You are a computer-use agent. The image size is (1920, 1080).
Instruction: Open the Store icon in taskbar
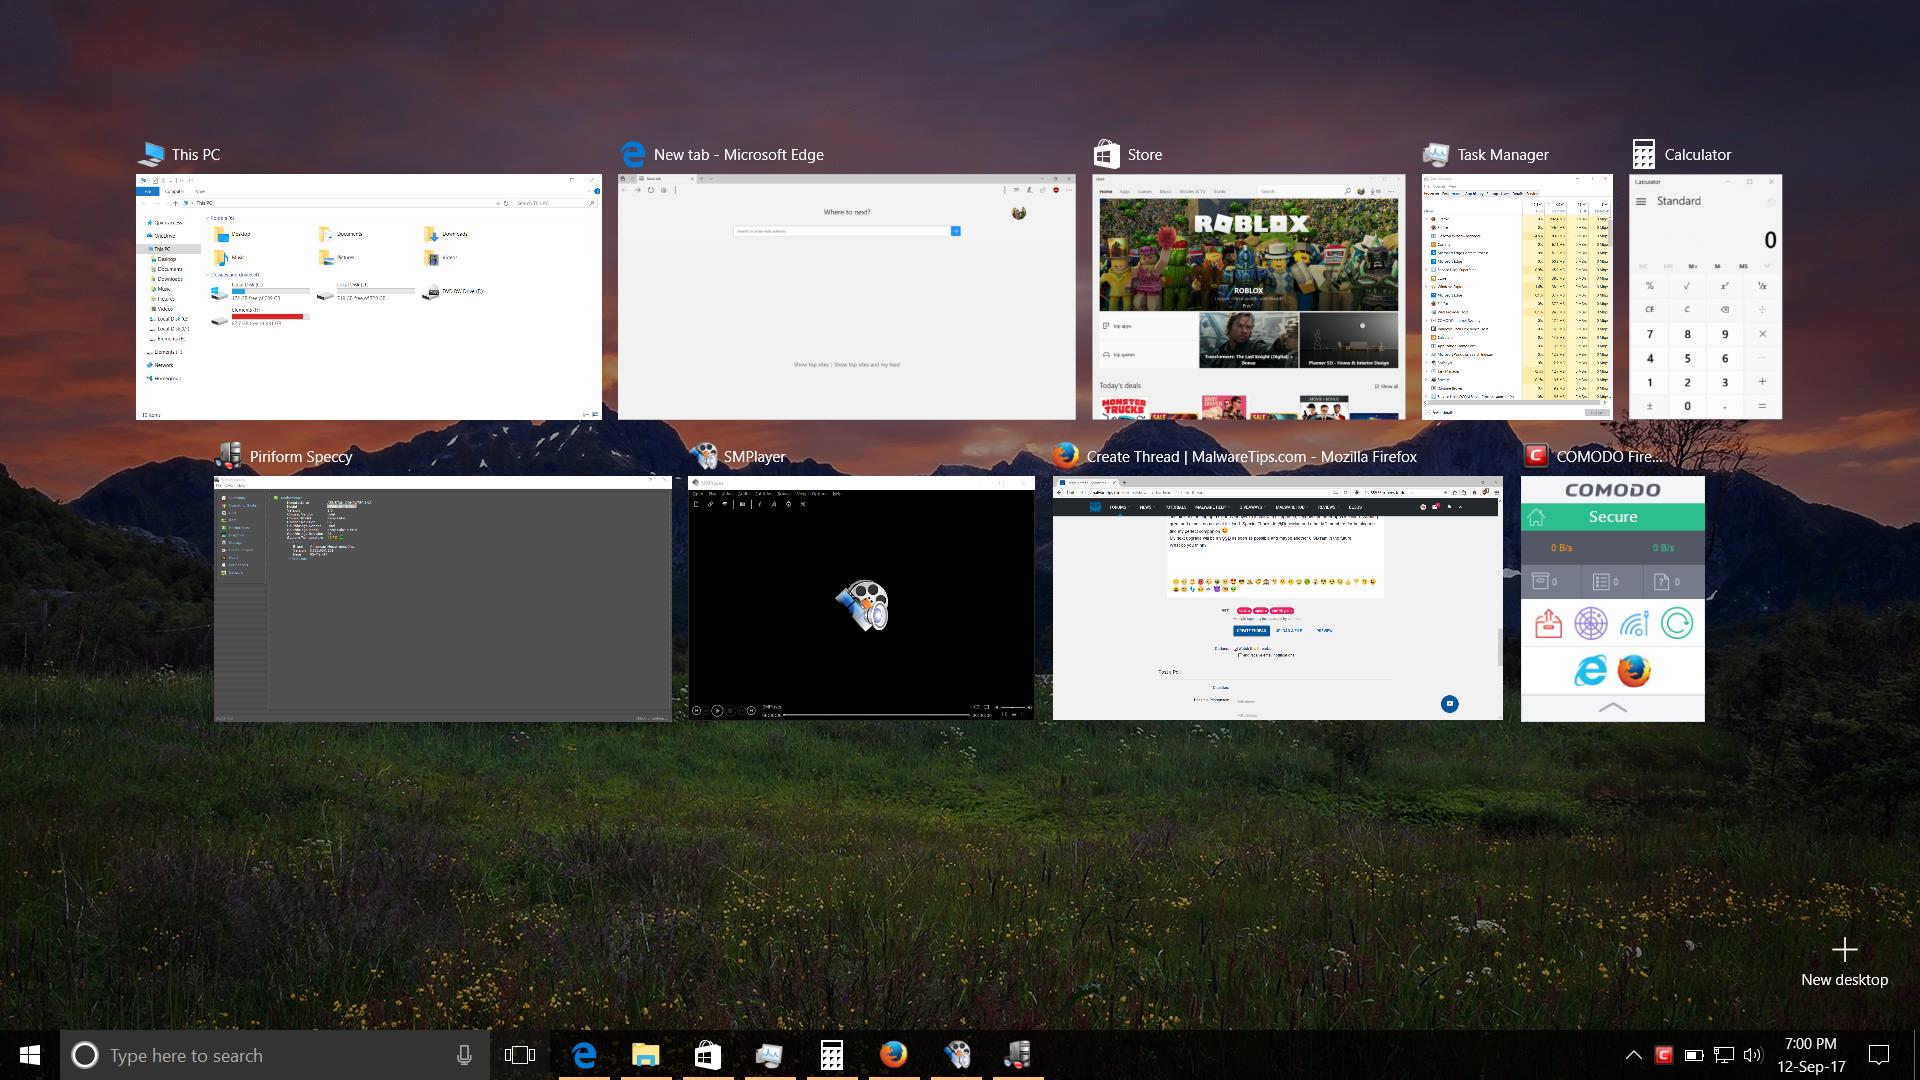coord(708,1055)
